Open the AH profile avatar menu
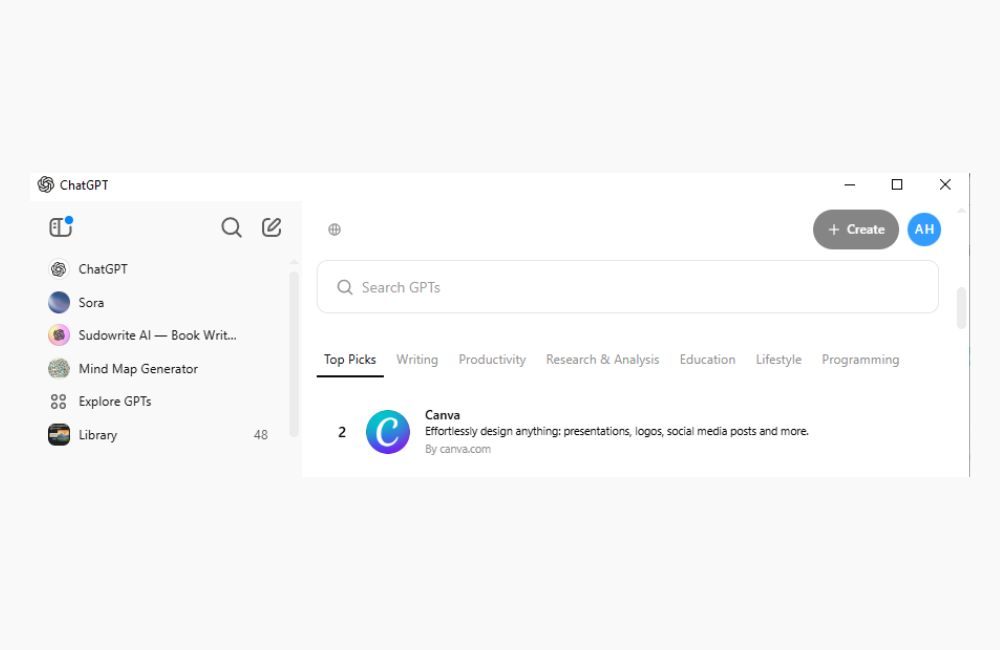 924,230
